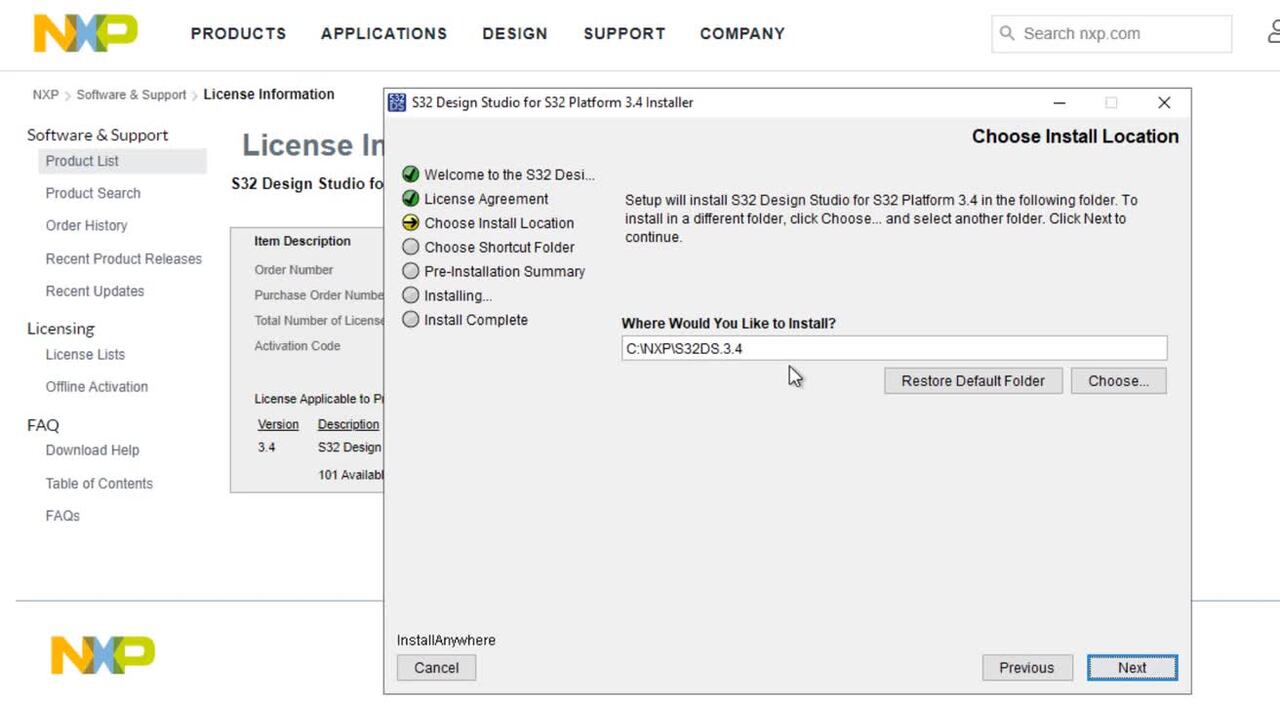Open Recent Updates in the sidebar
The image size is (1280, 702).
pos(95,291)
